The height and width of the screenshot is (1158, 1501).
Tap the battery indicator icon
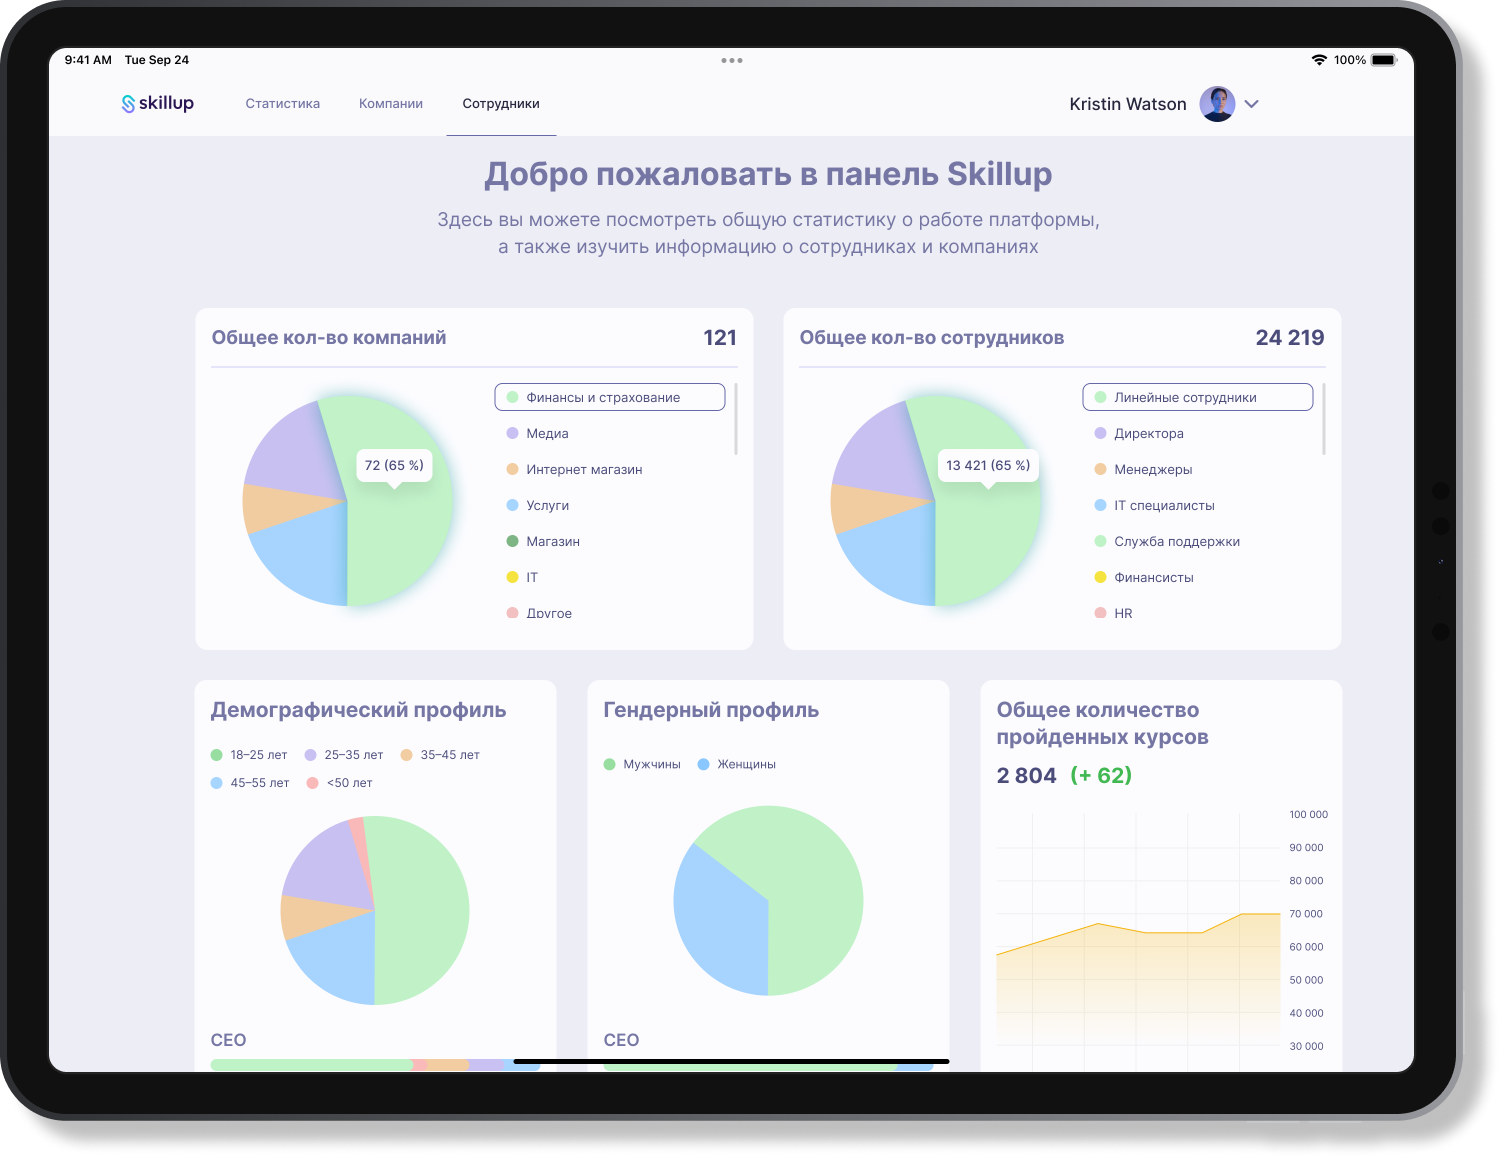[x=1383, y=60]
